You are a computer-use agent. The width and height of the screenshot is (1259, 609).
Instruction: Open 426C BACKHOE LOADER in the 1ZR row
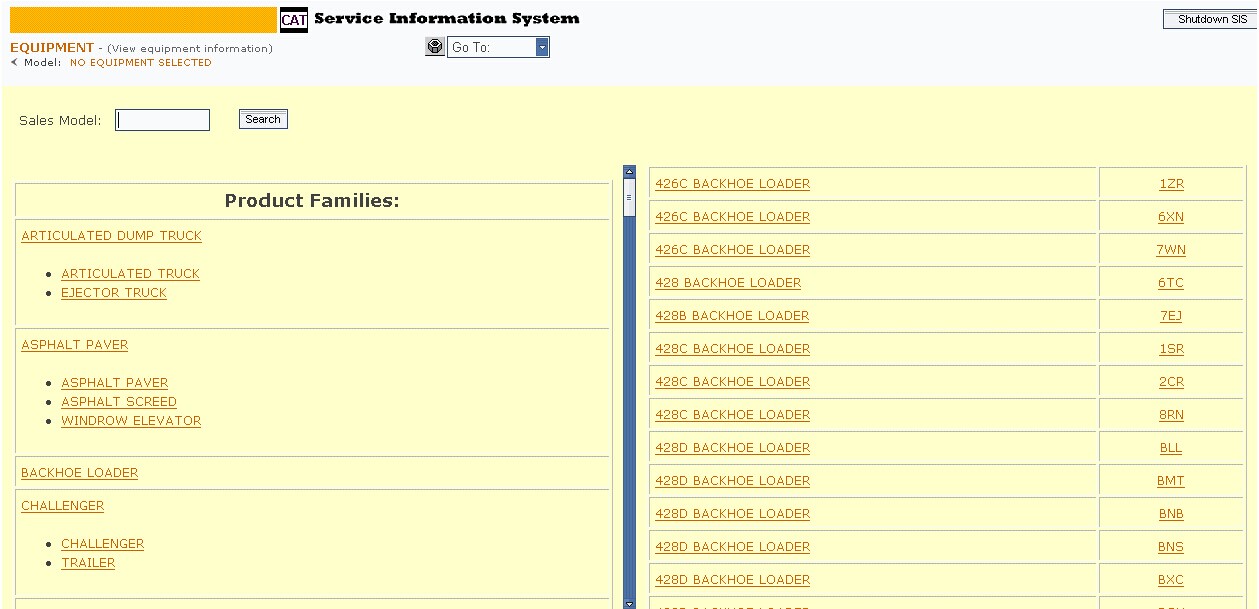[x=733, y=184]
